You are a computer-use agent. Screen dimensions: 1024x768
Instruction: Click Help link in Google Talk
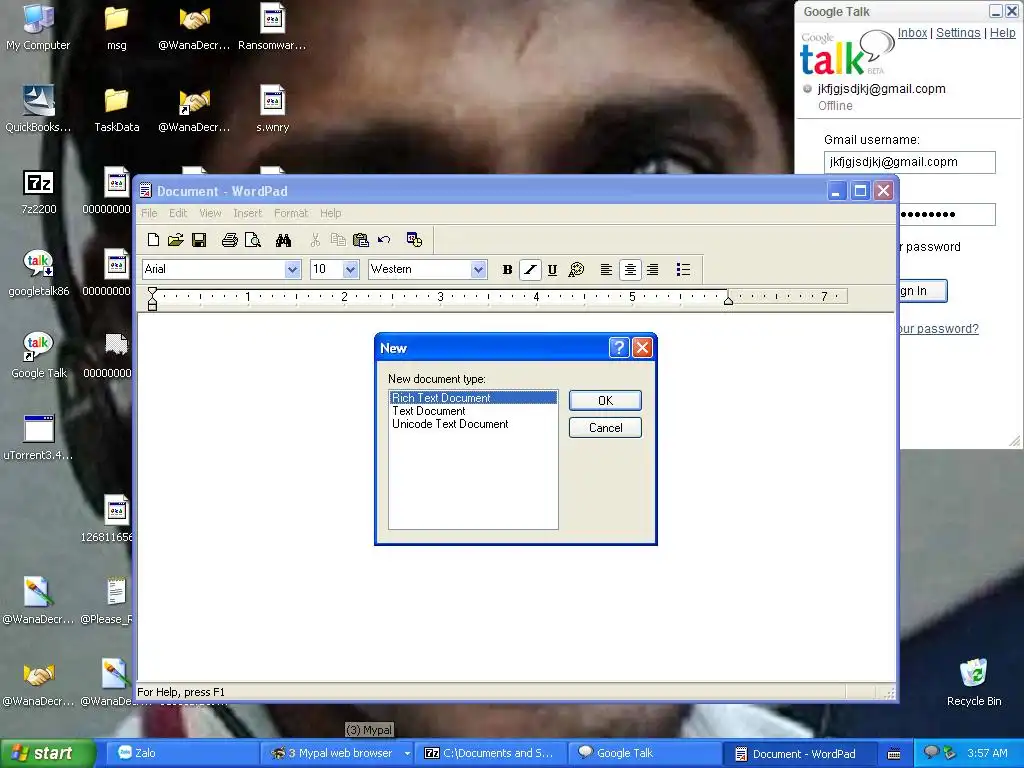pos(1002,33)
